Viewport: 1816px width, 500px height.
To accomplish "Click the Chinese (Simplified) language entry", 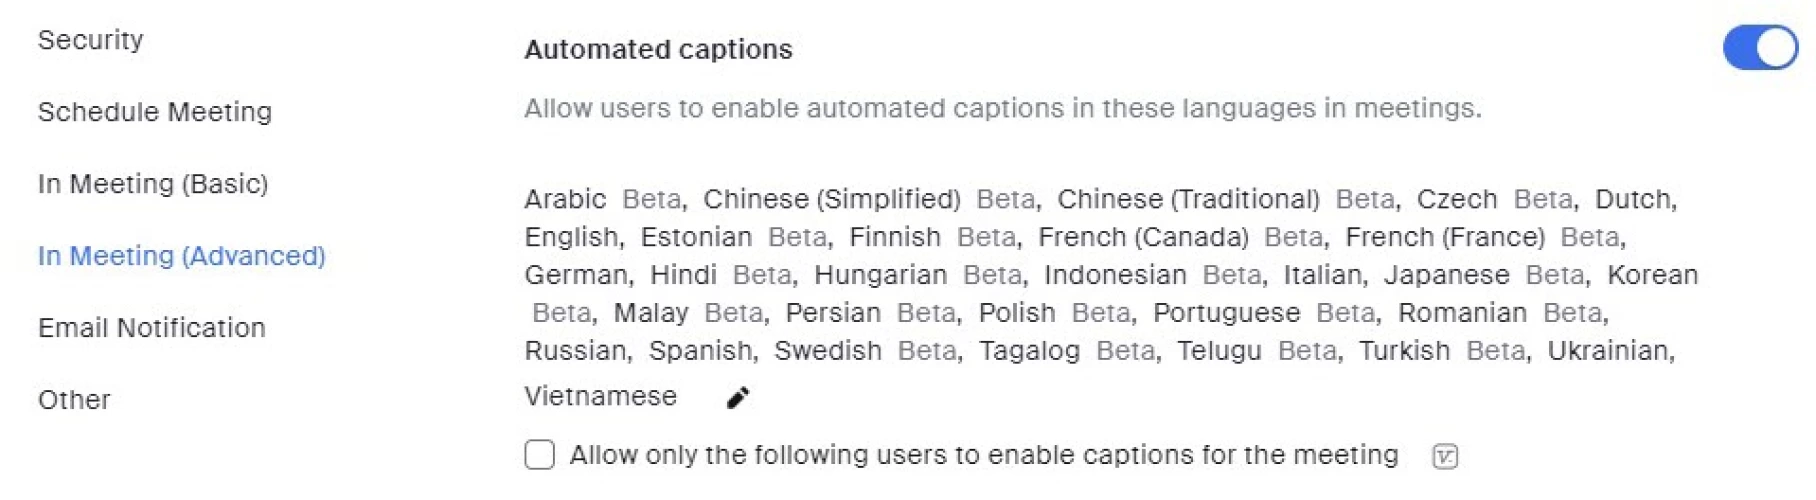I will point(831,199).
